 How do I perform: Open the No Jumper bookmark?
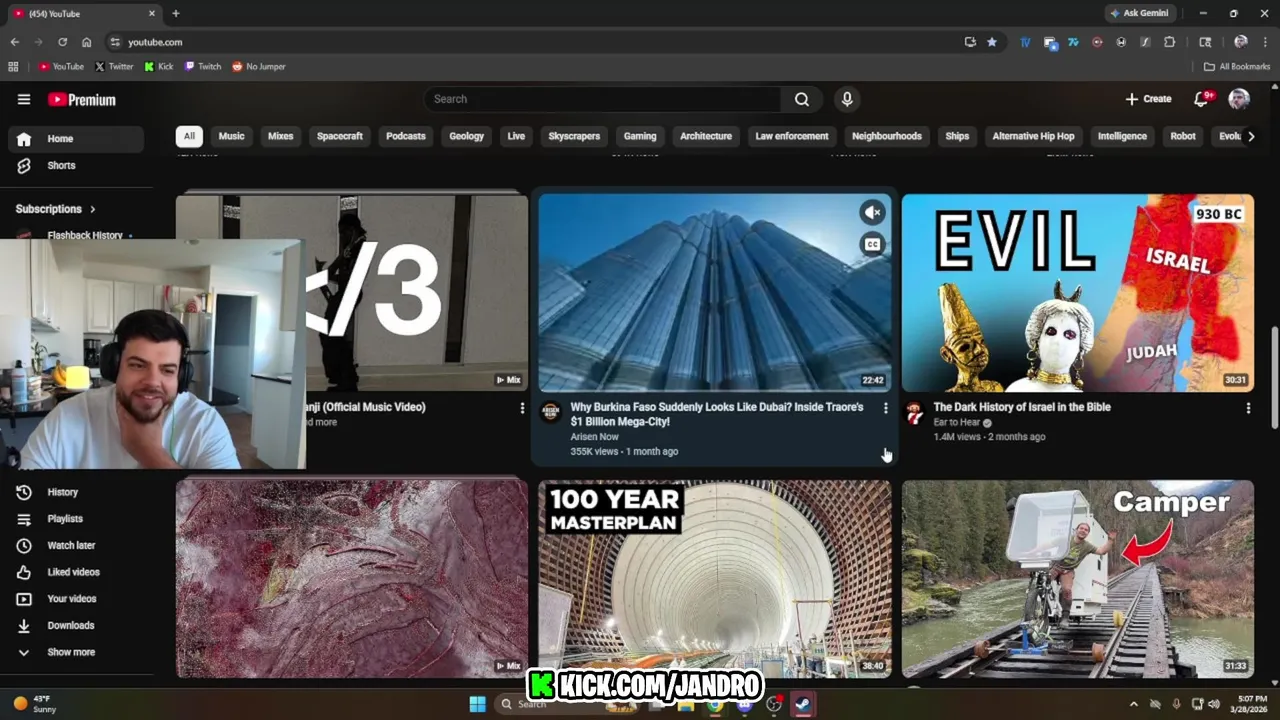(259, 67)
